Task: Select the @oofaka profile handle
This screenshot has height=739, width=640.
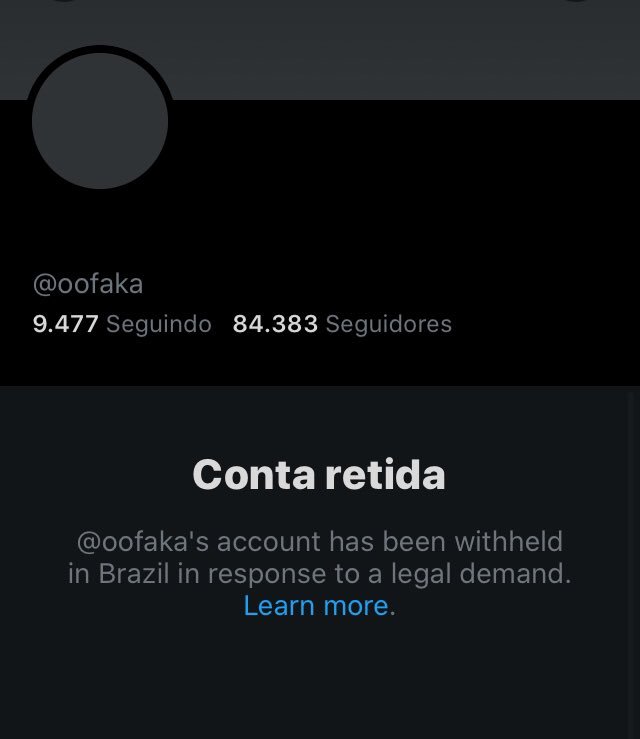Action: click(x=88, y=284)
